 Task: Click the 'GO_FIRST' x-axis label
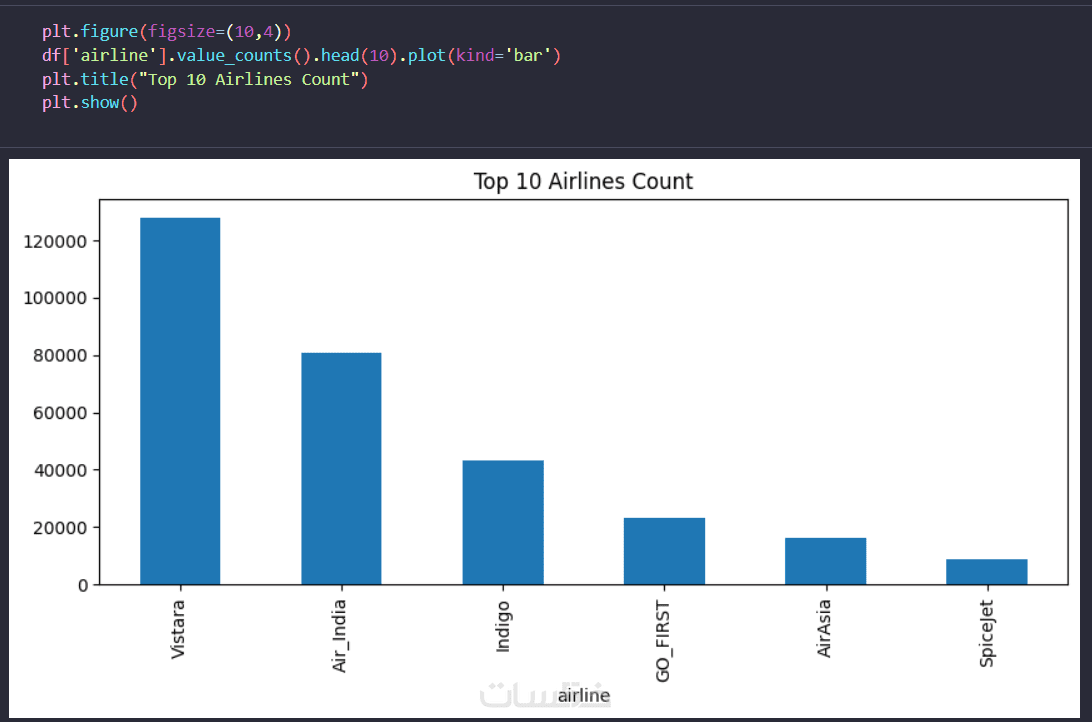click(x=663, y=641)
